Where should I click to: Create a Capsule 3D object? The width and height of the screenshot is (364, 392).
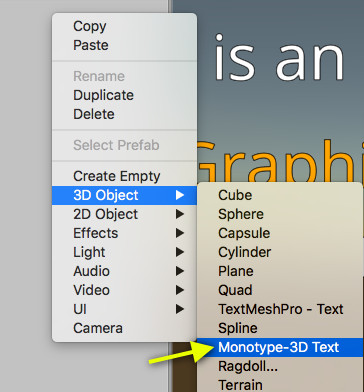pyautogui.click(x=279, y=233)
